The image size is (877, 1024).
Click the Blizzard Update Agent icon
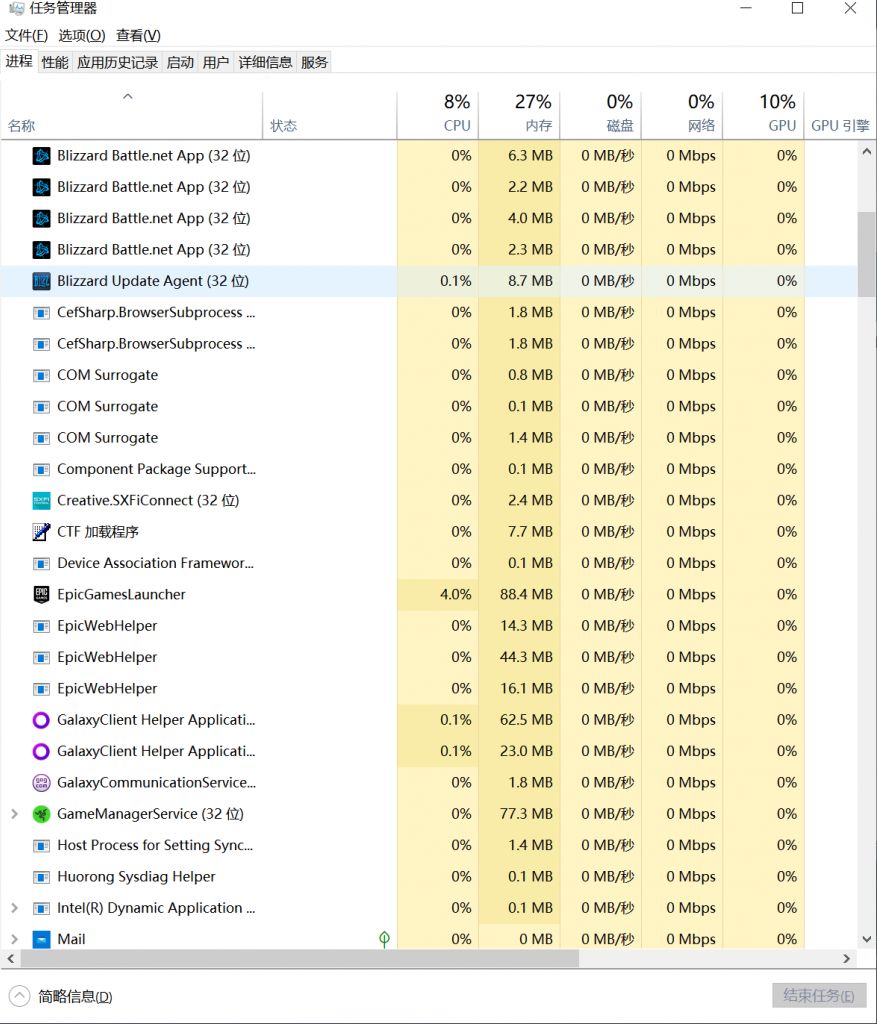[x=41, y=281]
